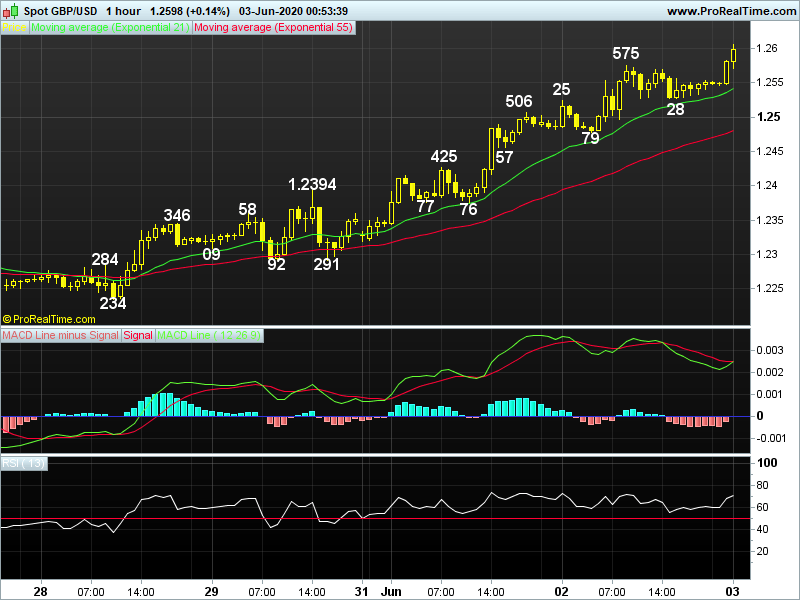Click the candlestick chart icon in the title bar
The height and width of the screenshot is (600, 800).
(10, 11)
